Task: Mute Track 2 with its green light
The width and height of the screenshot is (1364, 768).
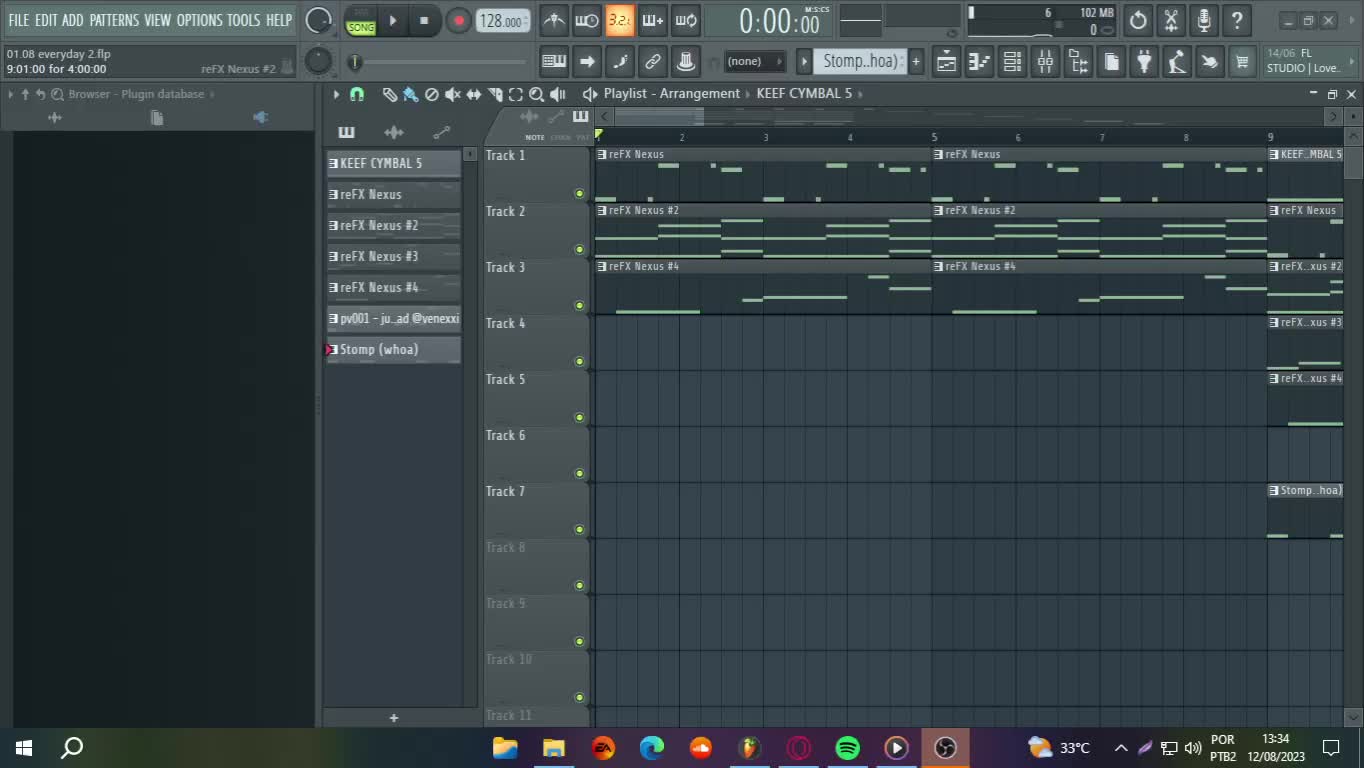Action: 579,249
